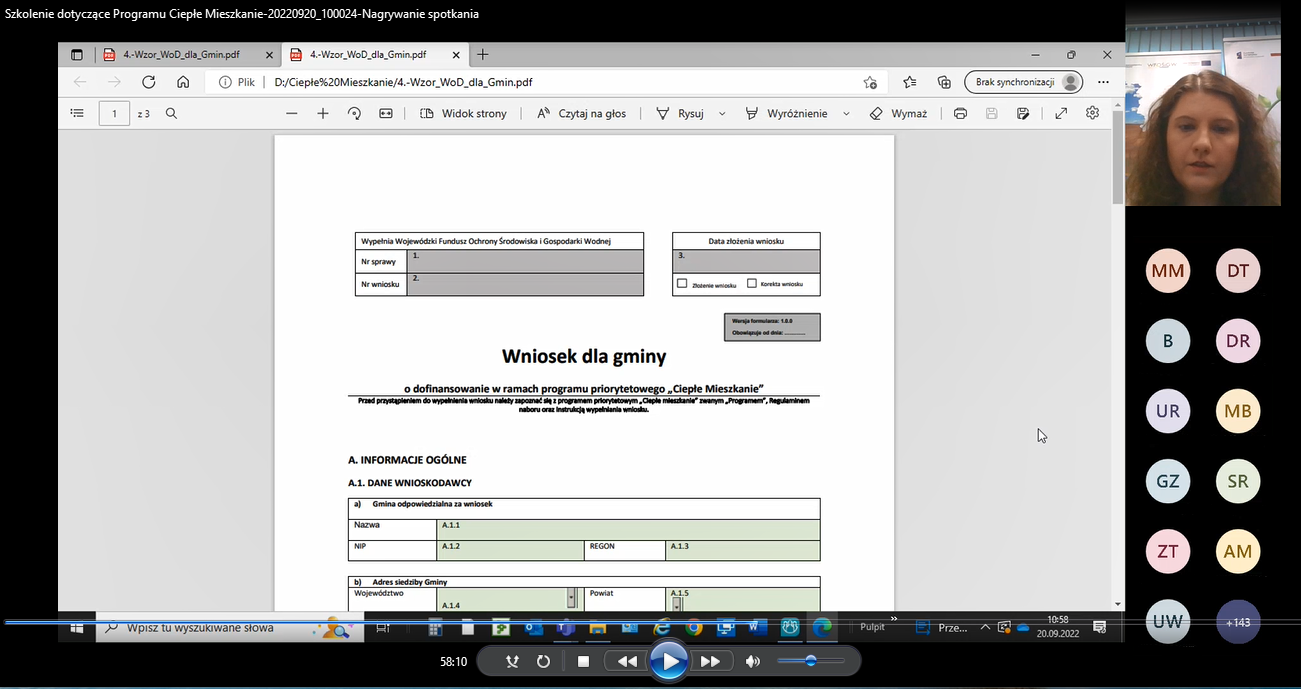The height and width of the screenshot is (689, 1301).
Task: Rotate the PDF page
Action: pos(354,114)
